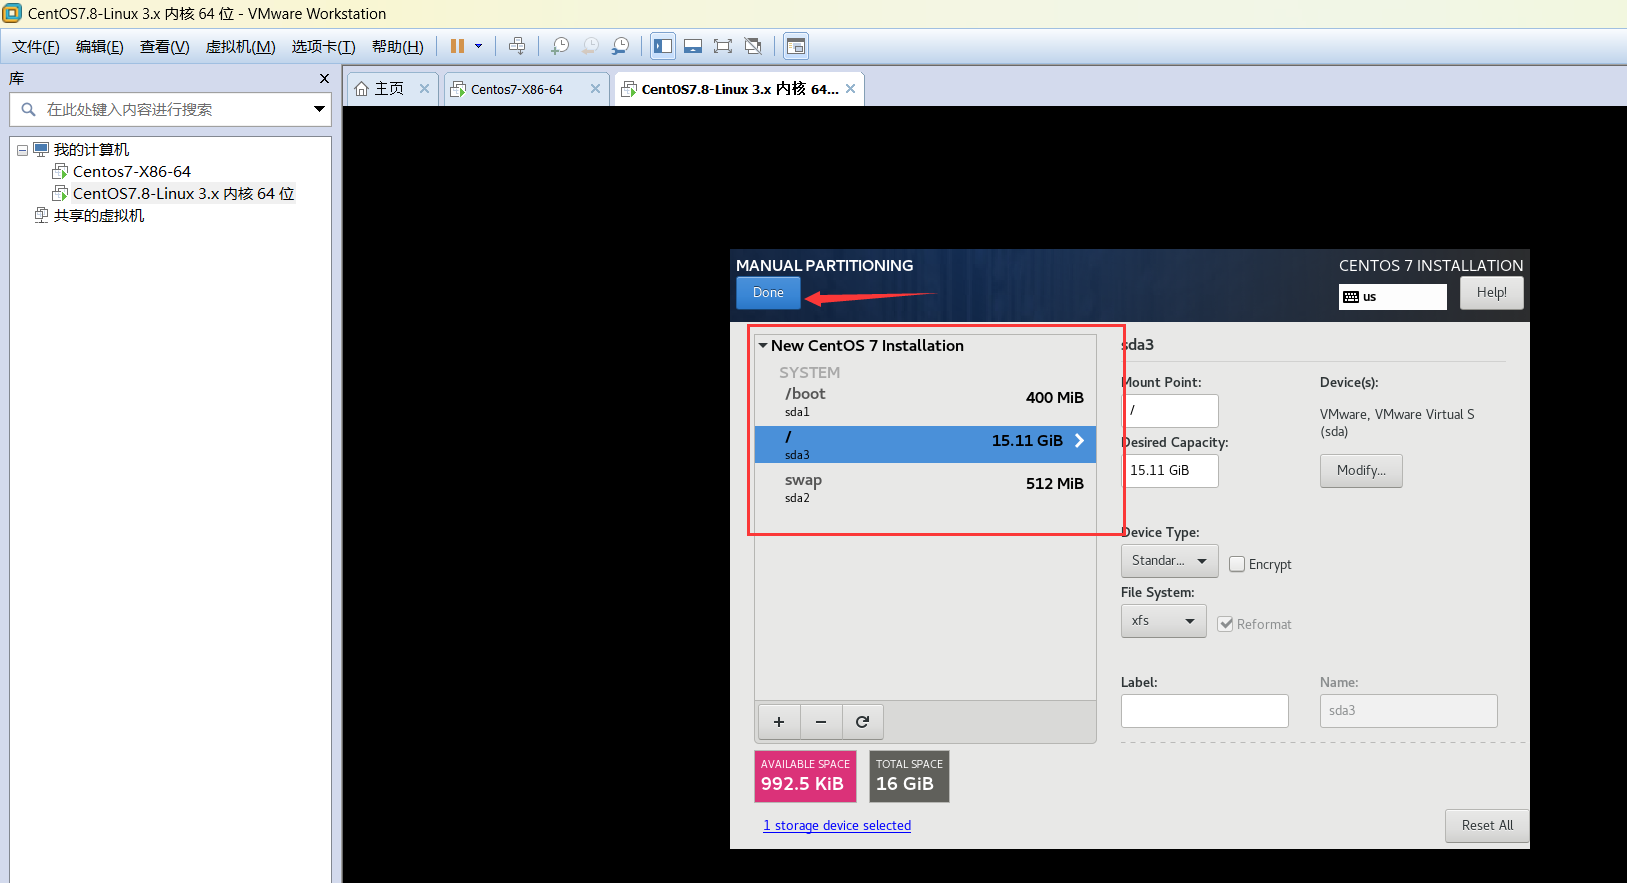Viewport: 1627px width, 883px height.
Task: Open the 帮助(H) menu
Action: click(398, 47)
